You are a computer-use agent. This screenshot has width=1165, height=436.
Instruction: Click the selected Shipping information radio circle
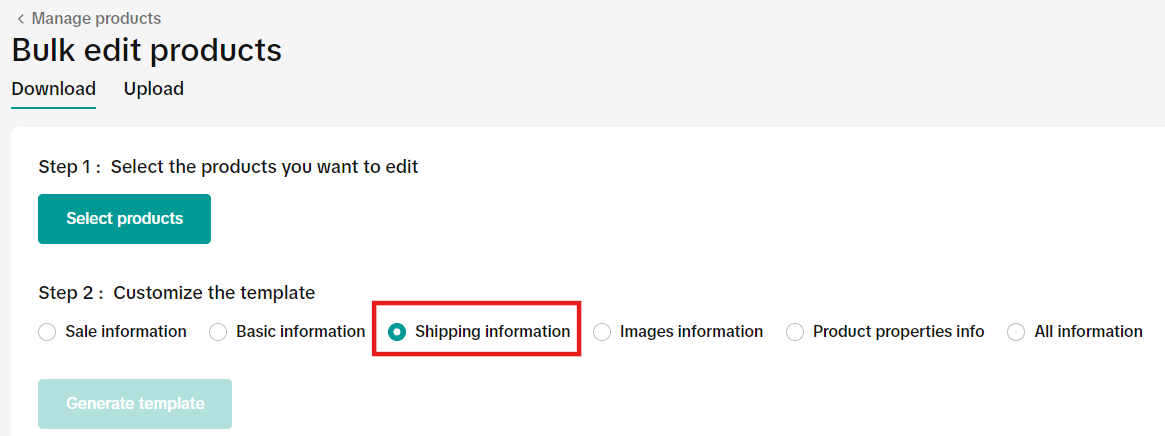tap(397, 332)
